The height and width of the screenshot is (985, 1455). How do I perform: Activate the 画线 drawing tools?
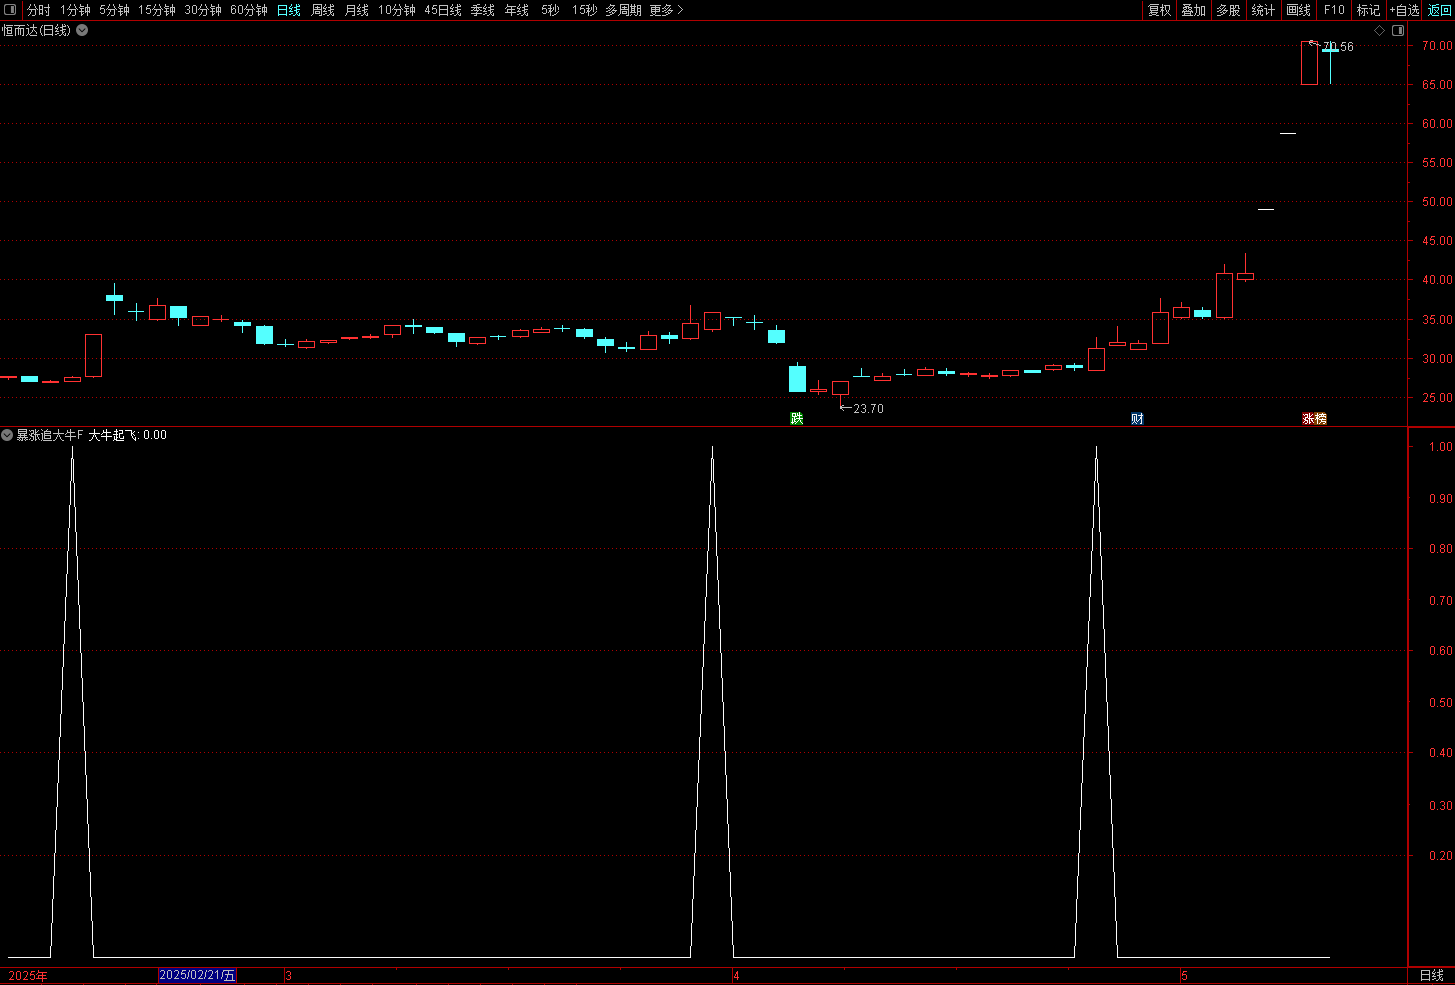click(1298, 10)
